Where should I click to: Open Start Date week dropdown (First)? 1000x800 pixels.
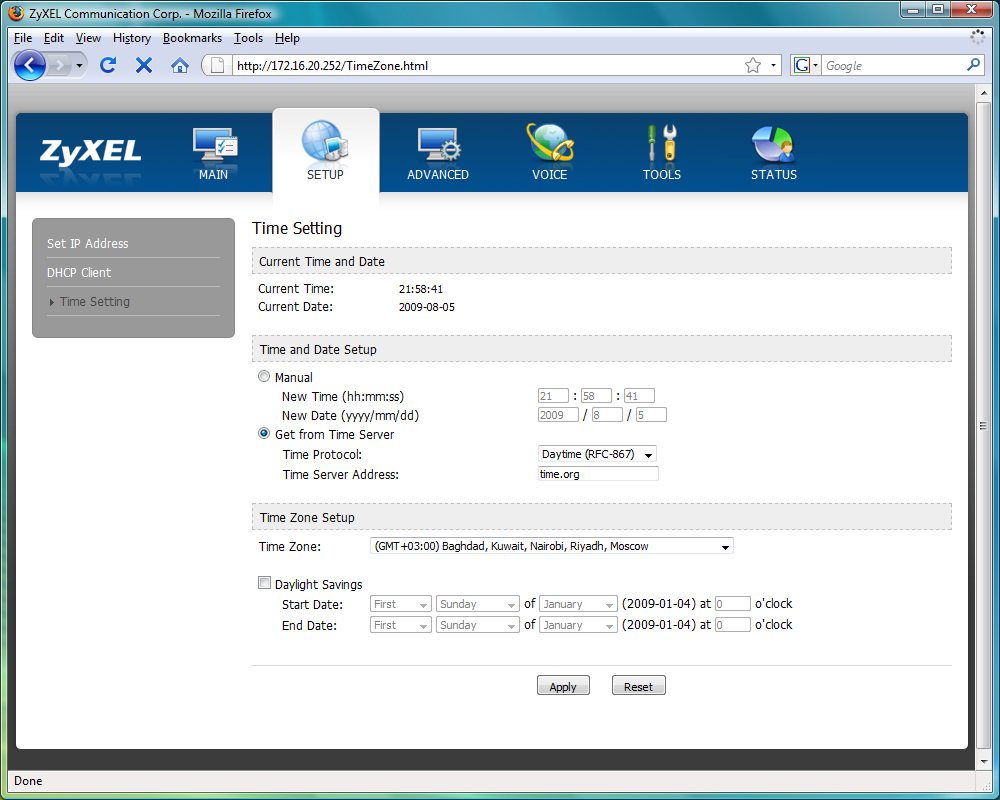tap(401, 604)
